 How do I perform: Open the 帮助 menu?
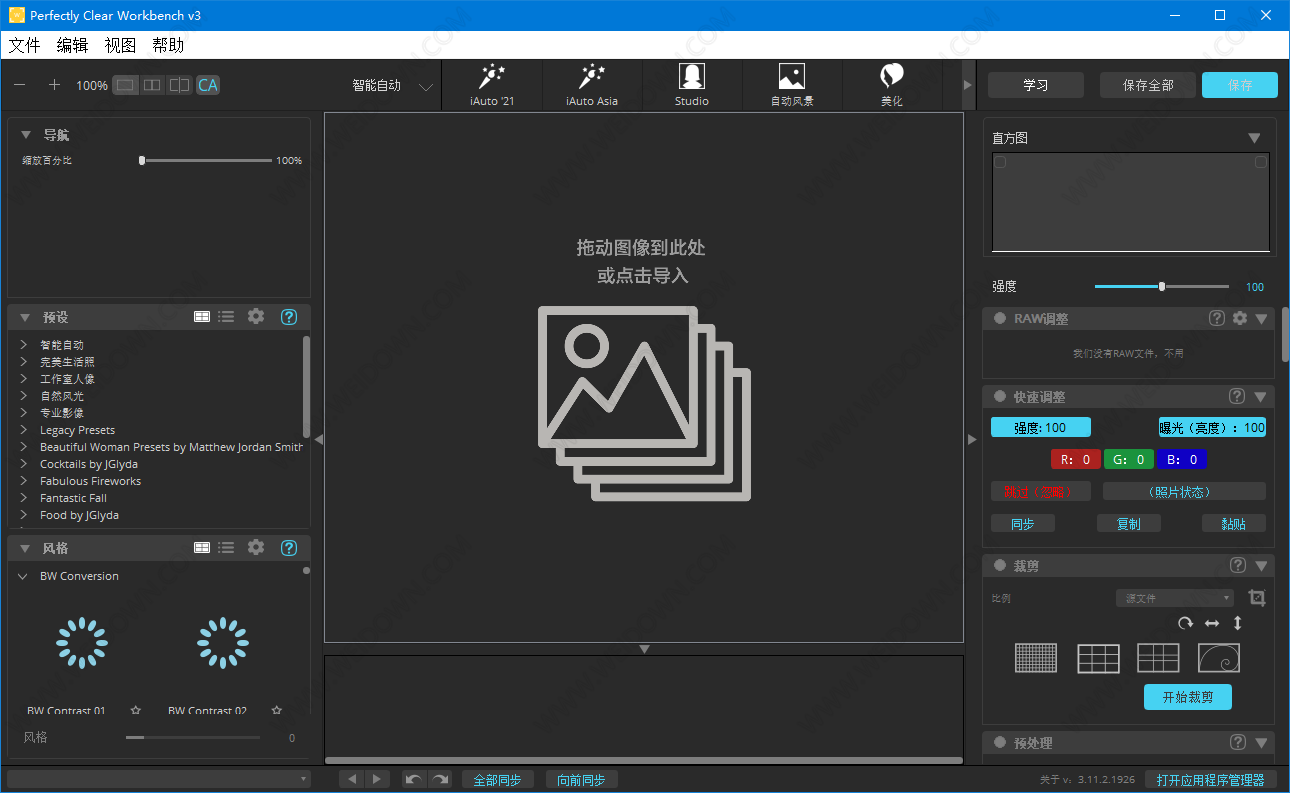[168, 45]
